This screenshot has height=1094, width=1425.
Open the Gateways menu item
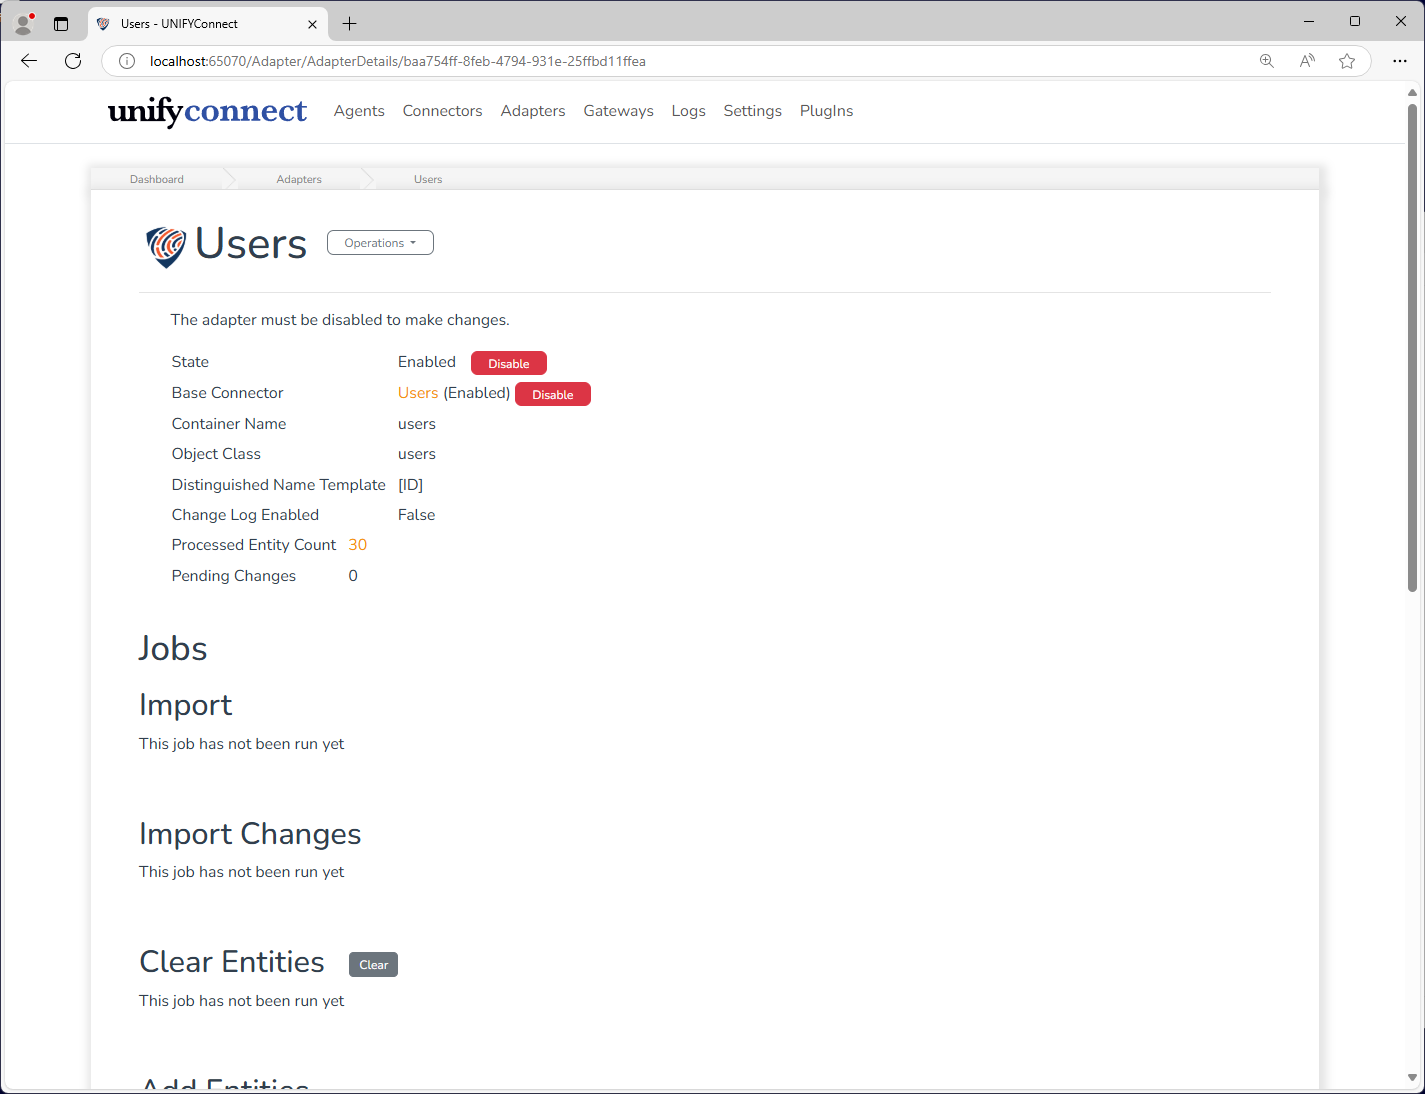pyautogui.click(x=619, y=111)
